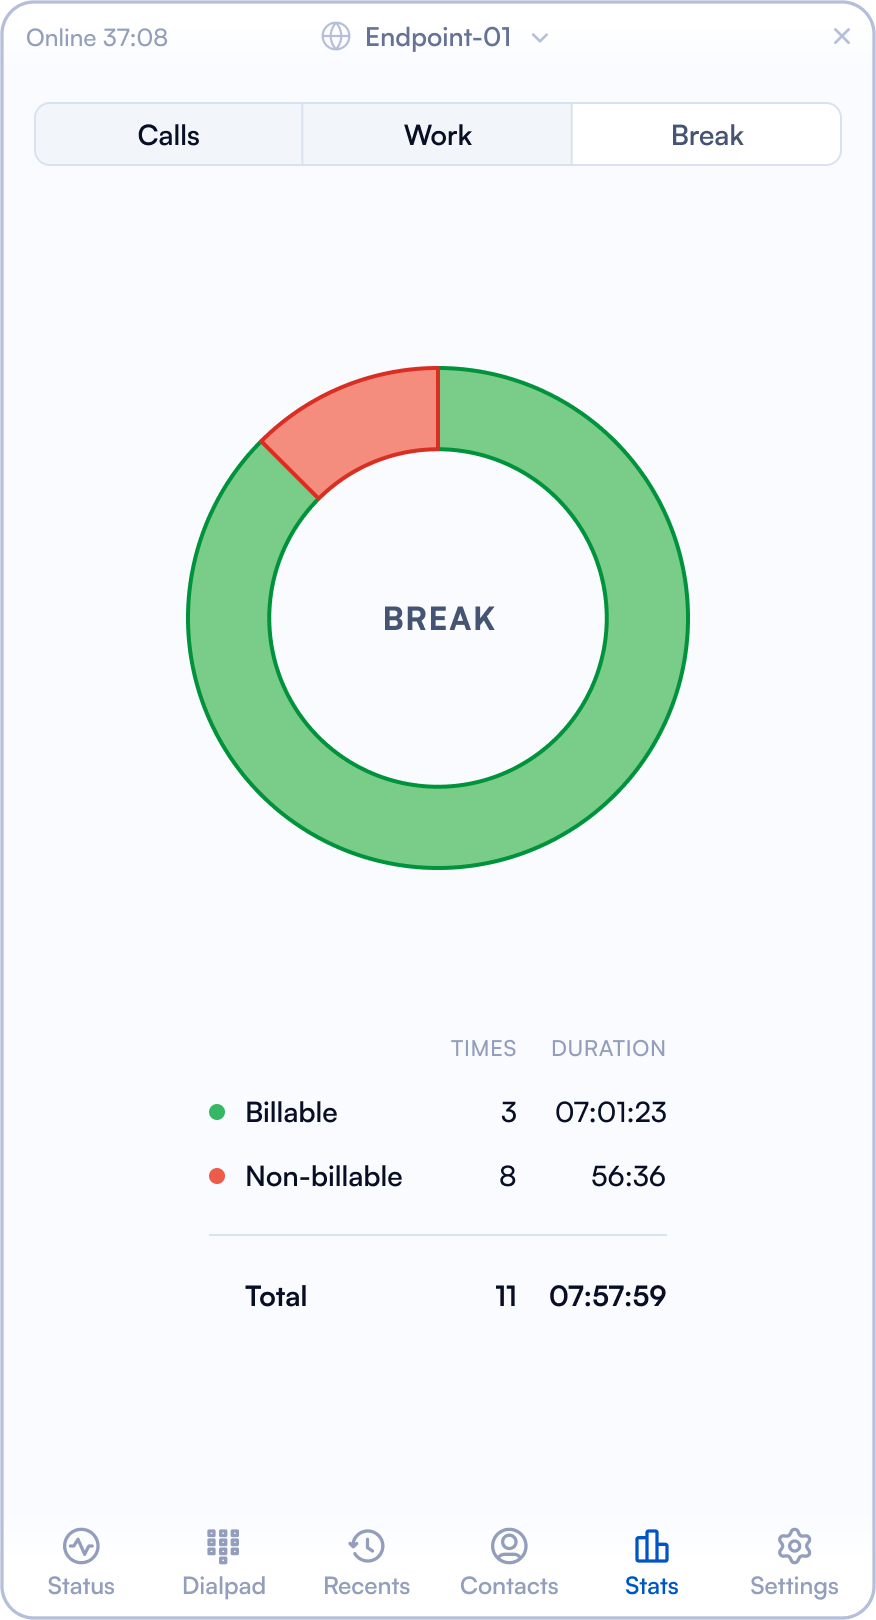Select the Total row summary
This screenshot has height=1620, width=876.
[x=437, y=1296]
